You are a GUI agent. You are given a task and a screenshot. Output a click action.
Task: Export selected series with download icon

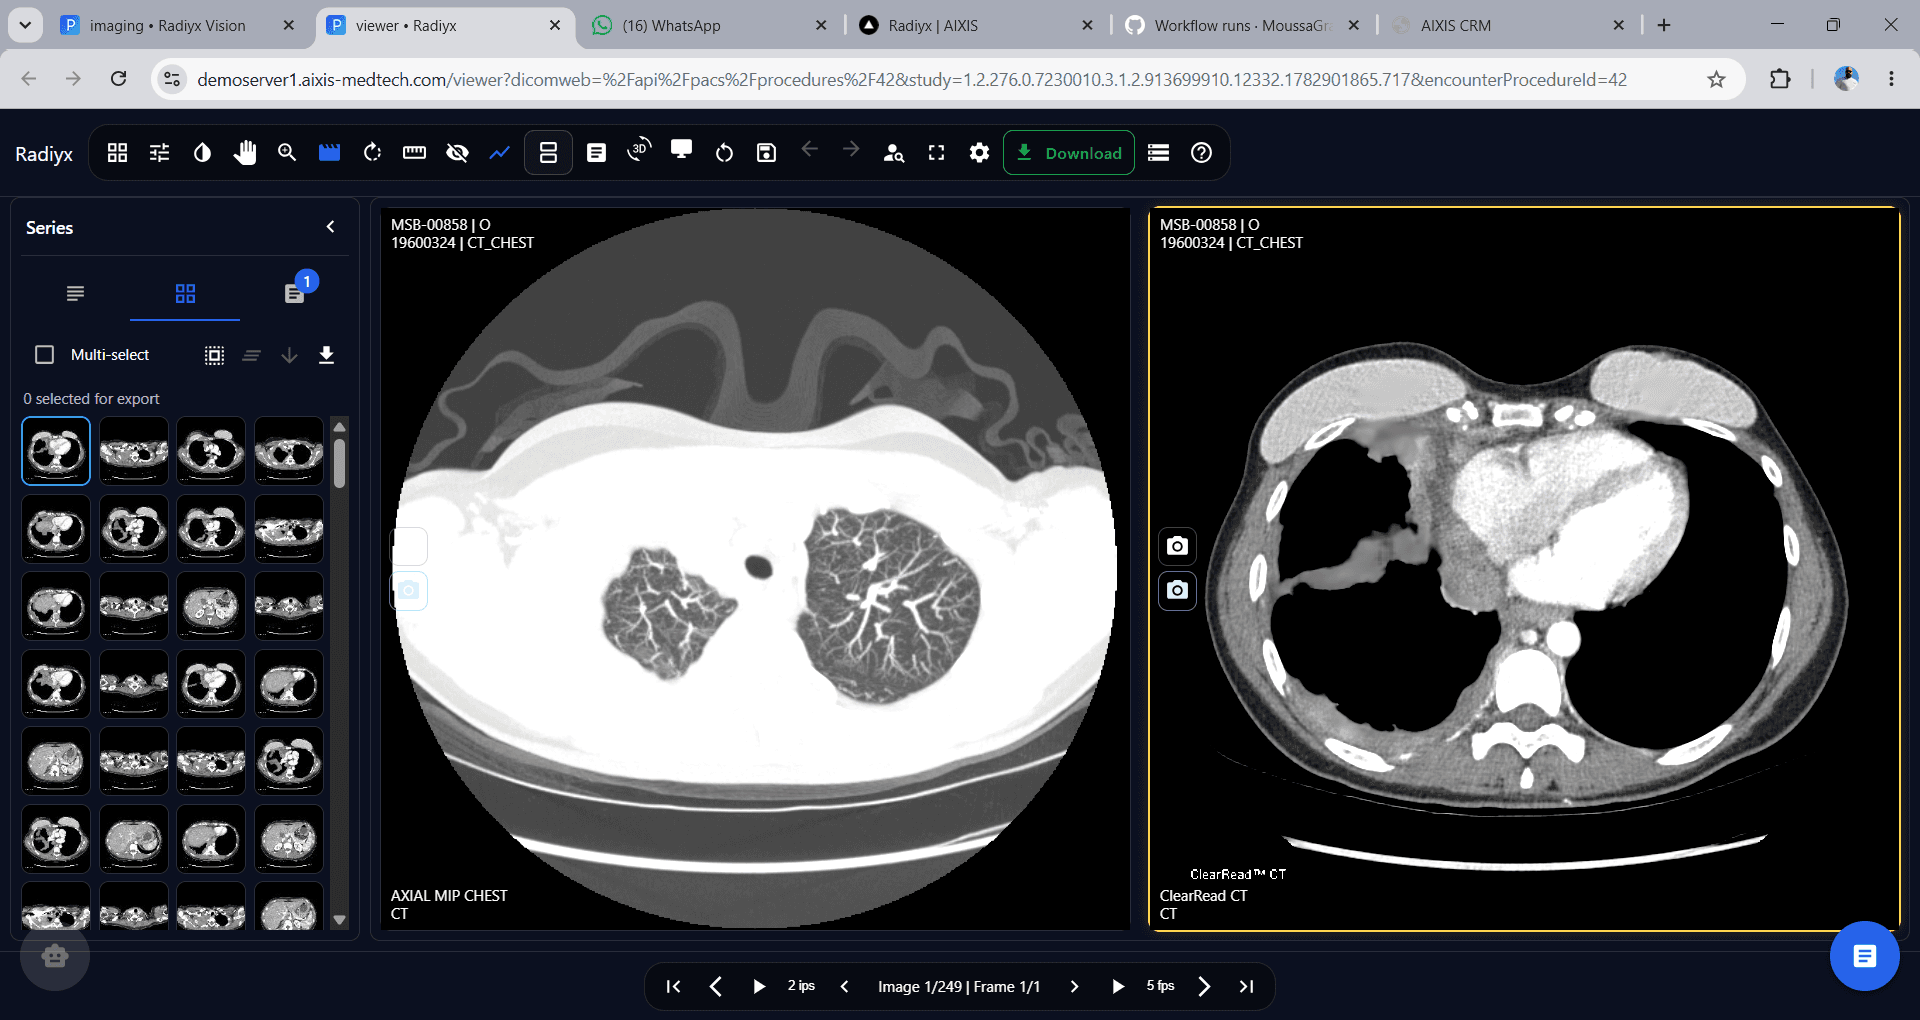[326, 355]
